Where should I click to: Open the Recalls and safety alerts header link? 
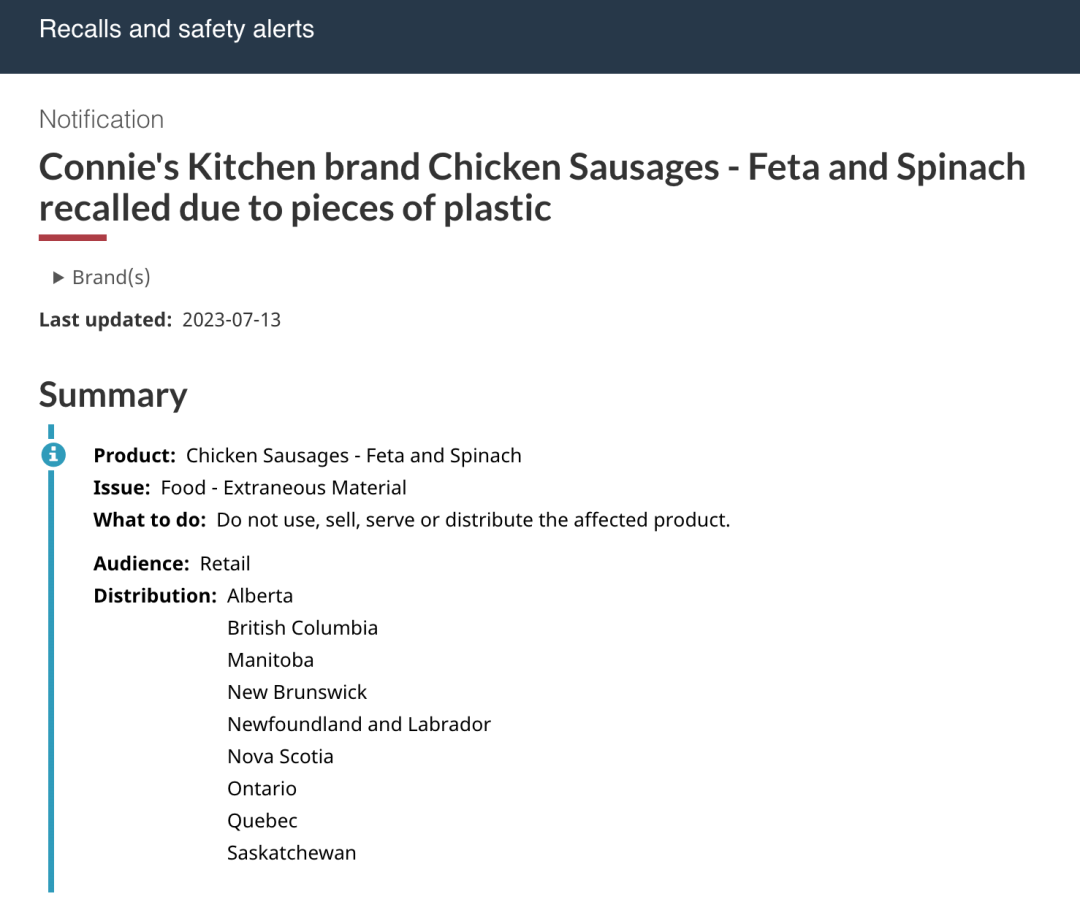[177, 29]
